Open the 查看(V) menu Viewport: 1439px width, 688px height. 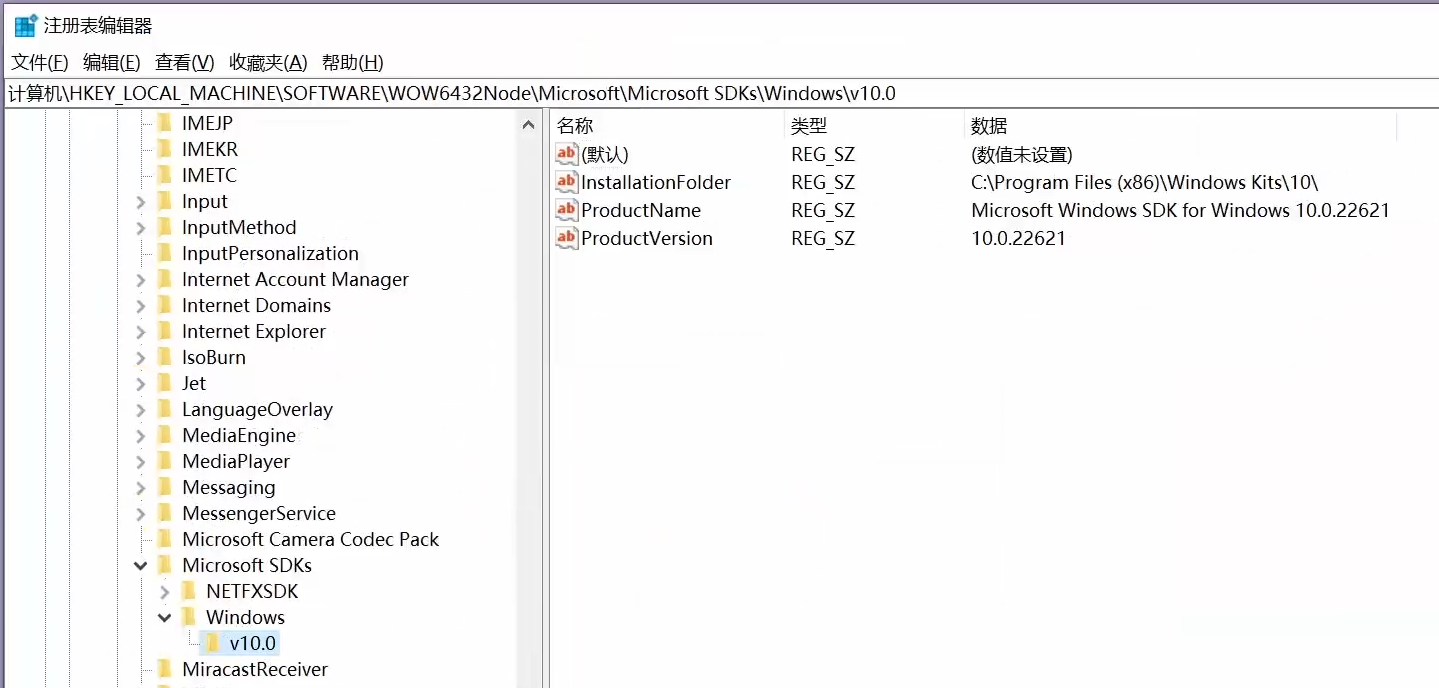184,63
